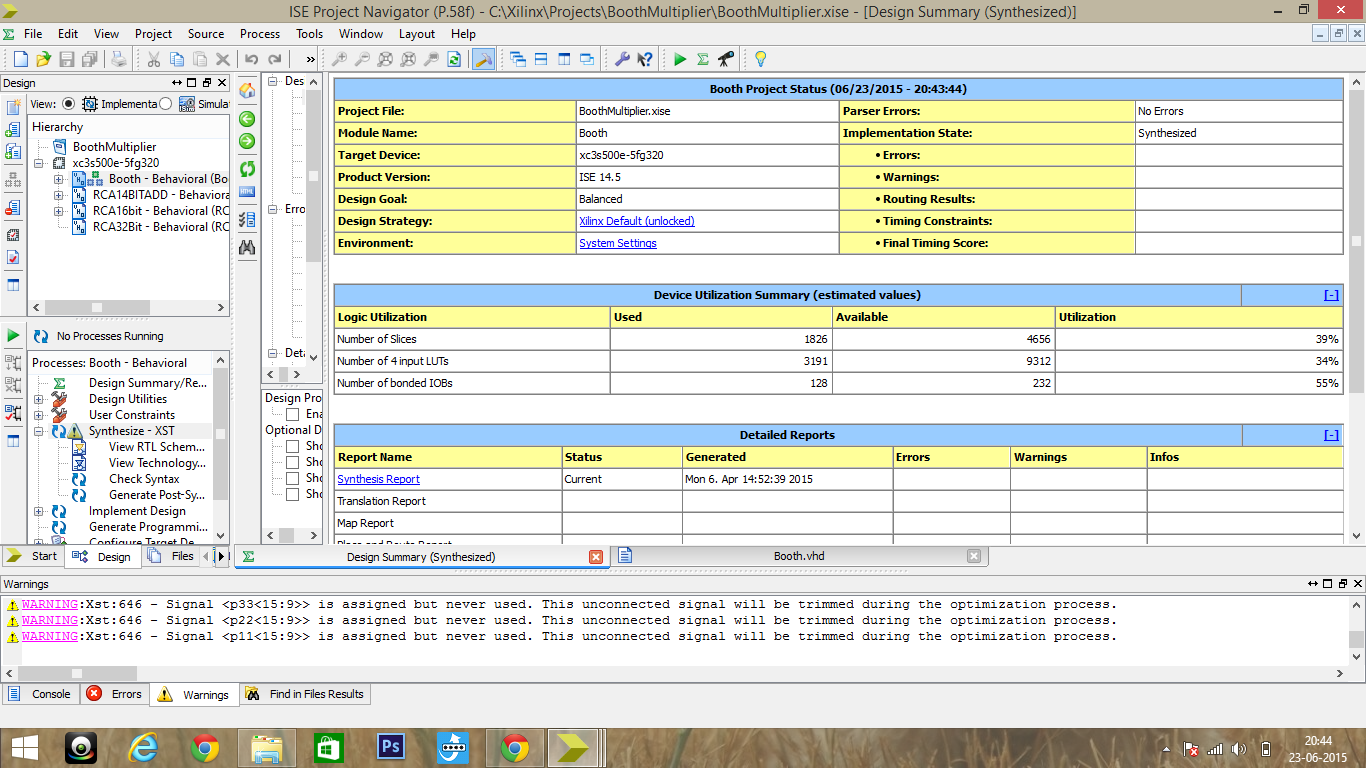1366x768 pixels.
Task: Trigger Undo using its toolbar icon
Action: tap(251, 59)
